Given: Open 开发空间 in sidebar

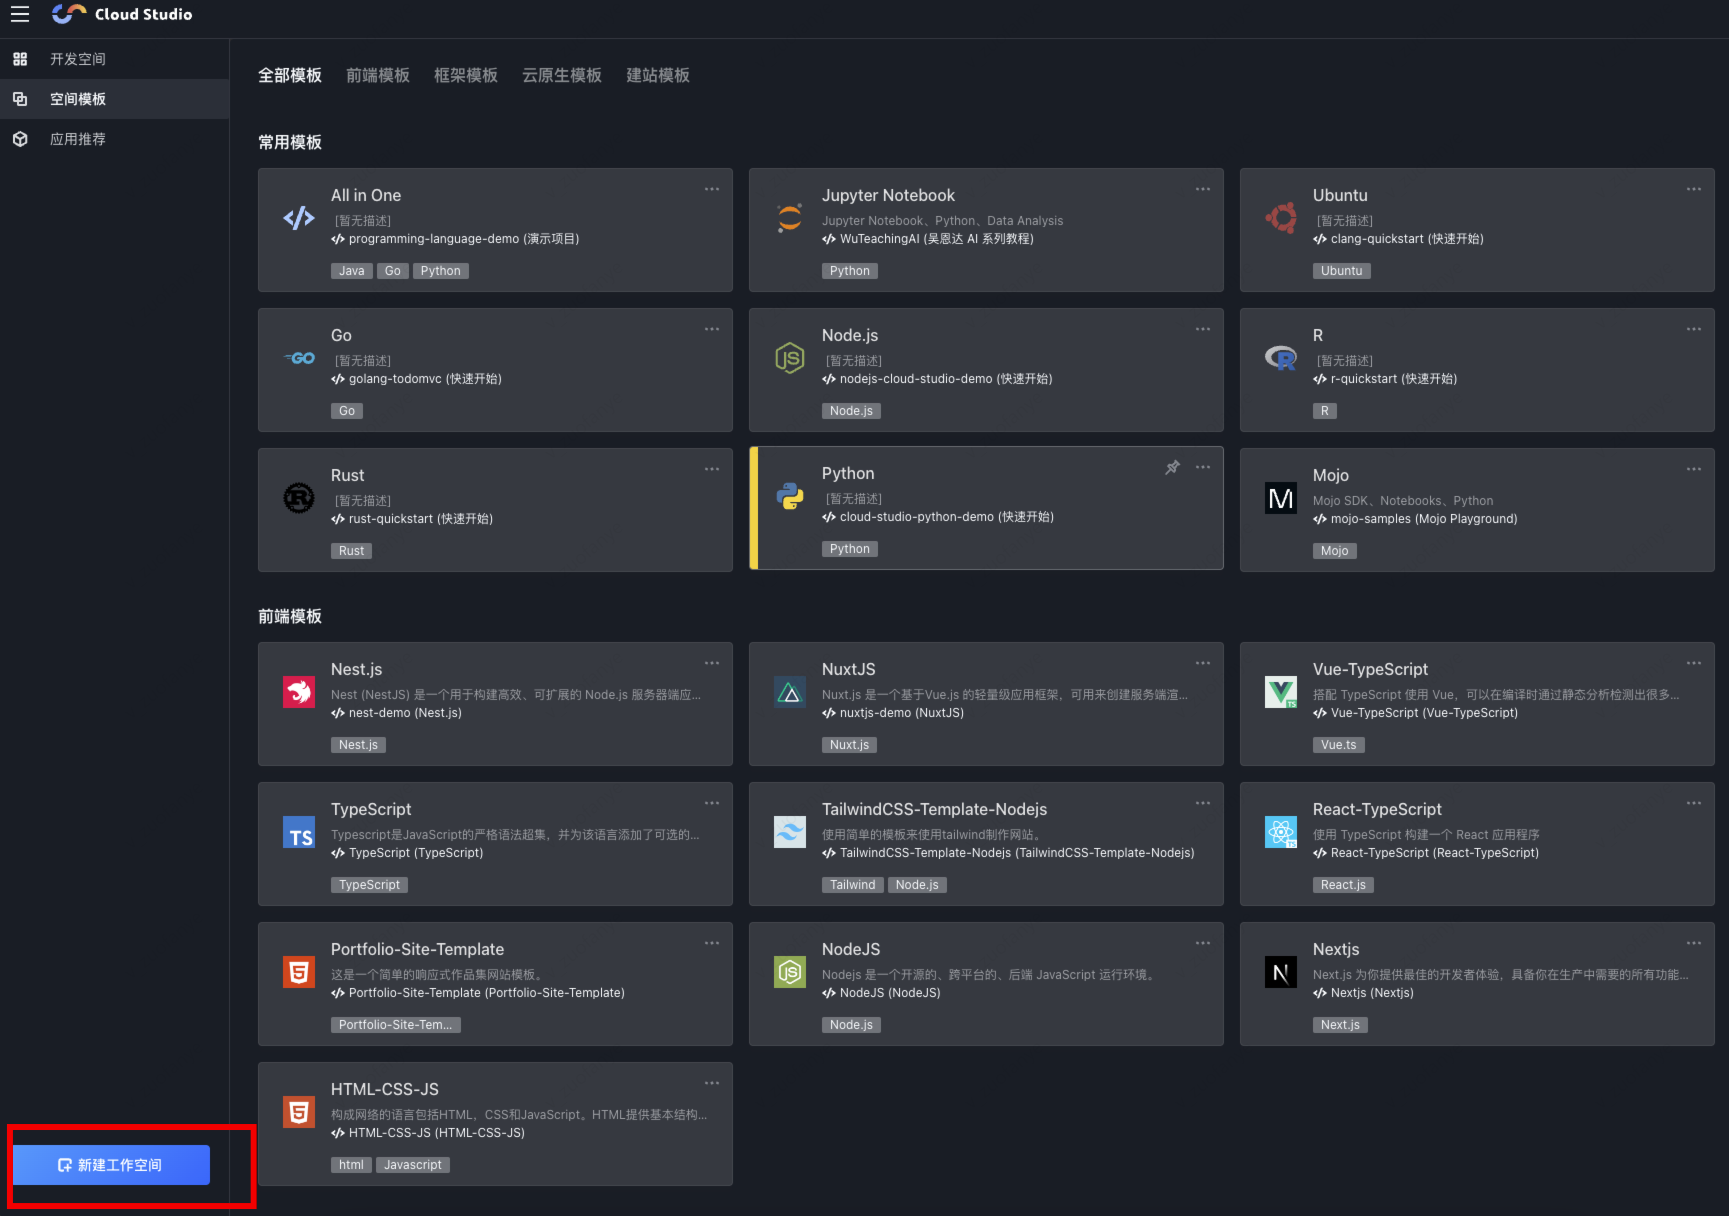Looking at the screenshot, I should (78, 59).
